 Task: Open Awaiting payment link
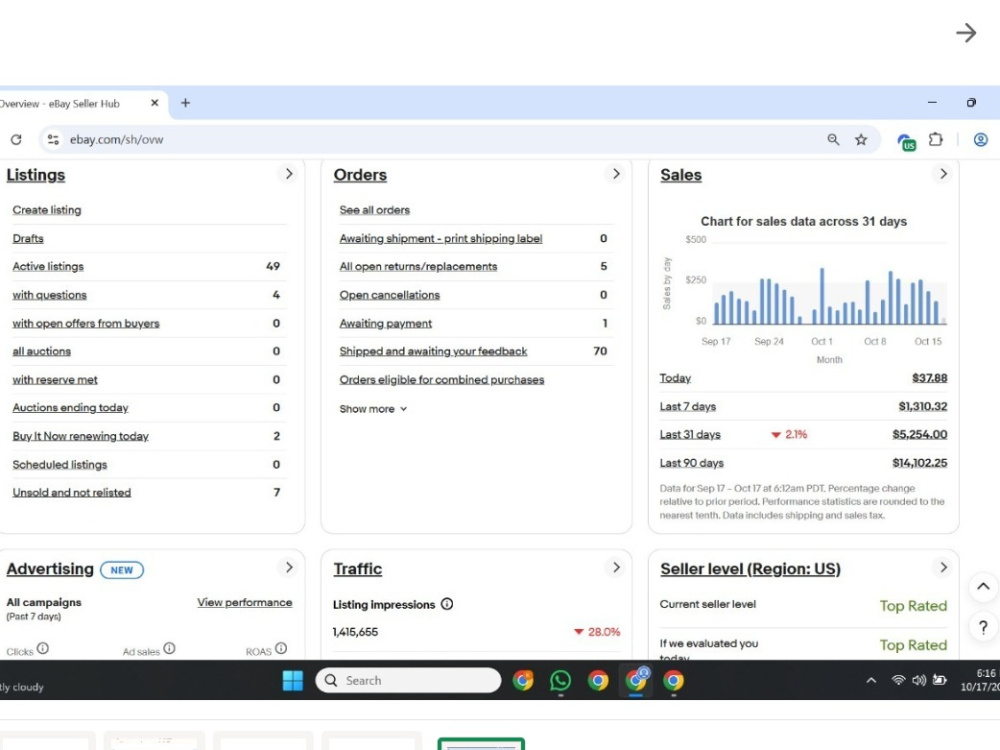pyautogui.click(x=385, y=323)
